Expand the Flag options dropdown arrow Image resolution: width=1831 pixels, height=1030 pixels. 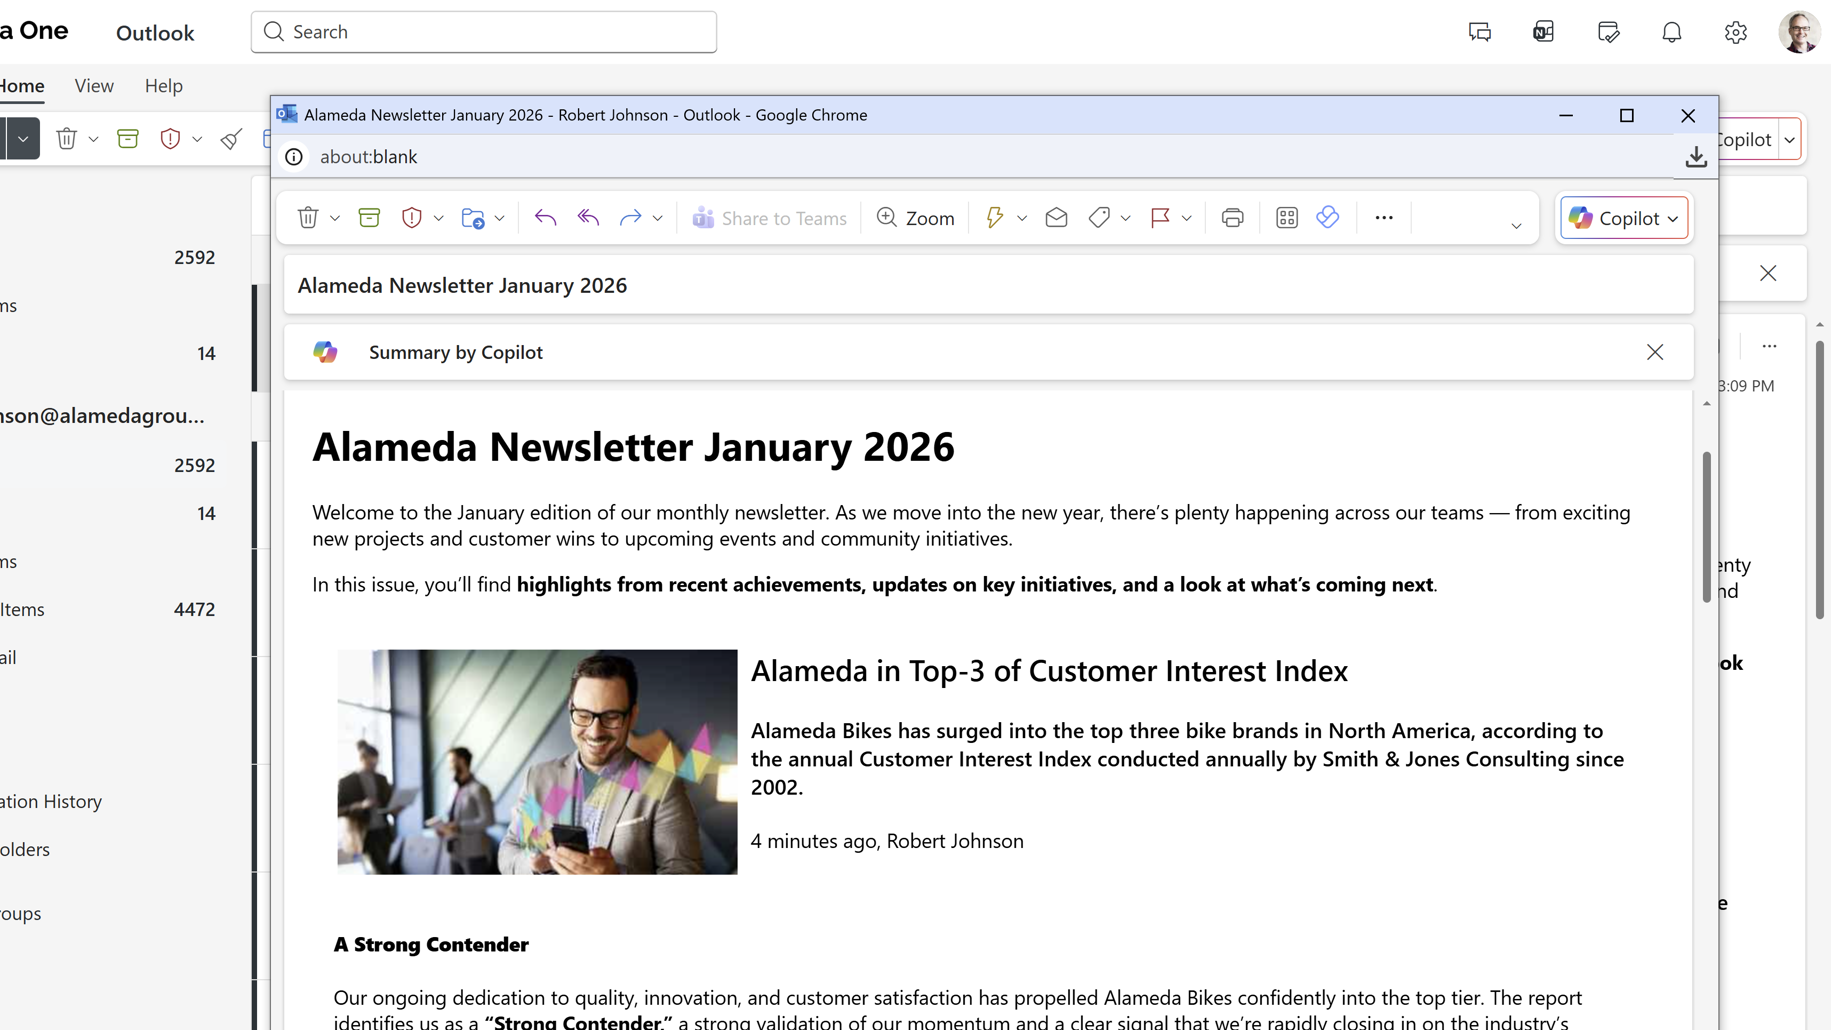tap(1186, 218)
